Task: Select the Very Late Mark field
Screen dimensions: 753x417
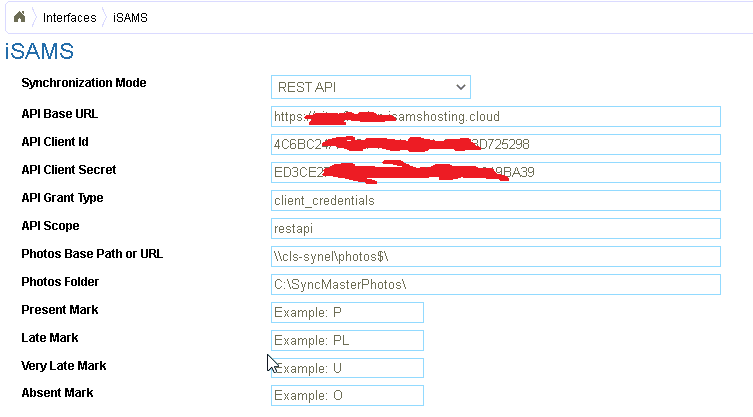Action: click(347, 368)
